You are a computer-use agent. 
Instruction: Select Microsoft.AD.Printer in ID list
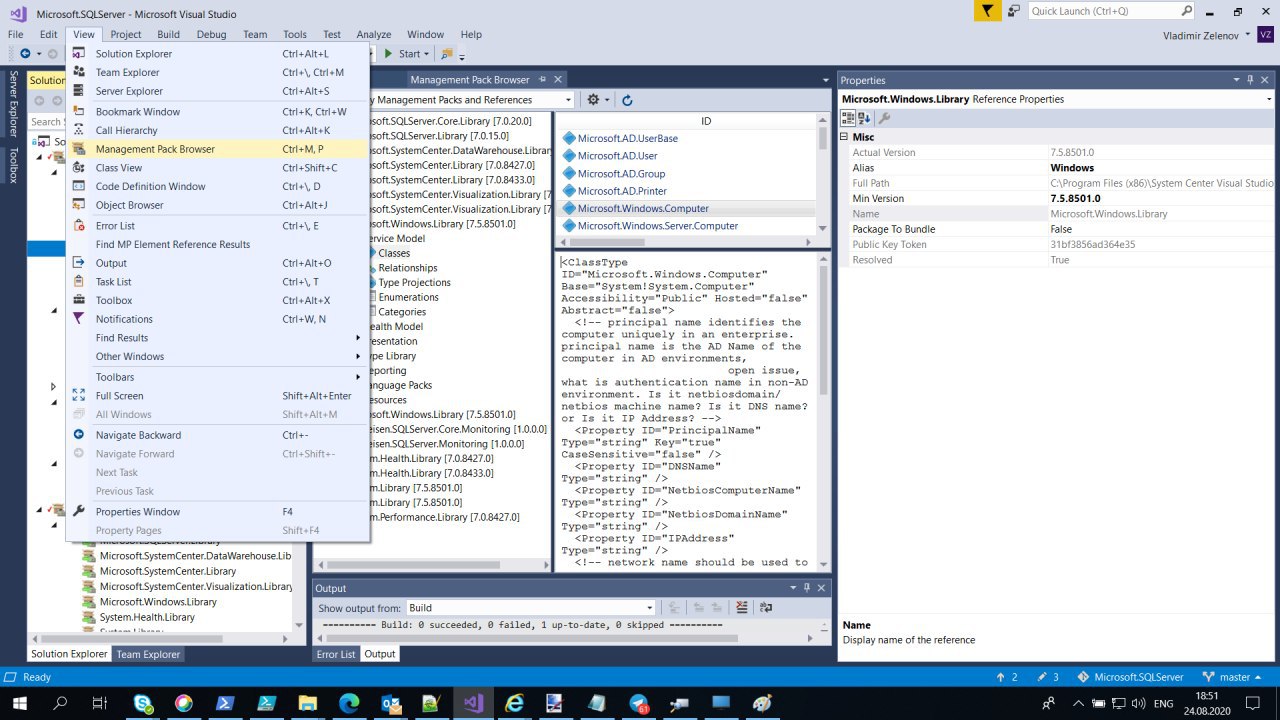[x=622, y=191]
